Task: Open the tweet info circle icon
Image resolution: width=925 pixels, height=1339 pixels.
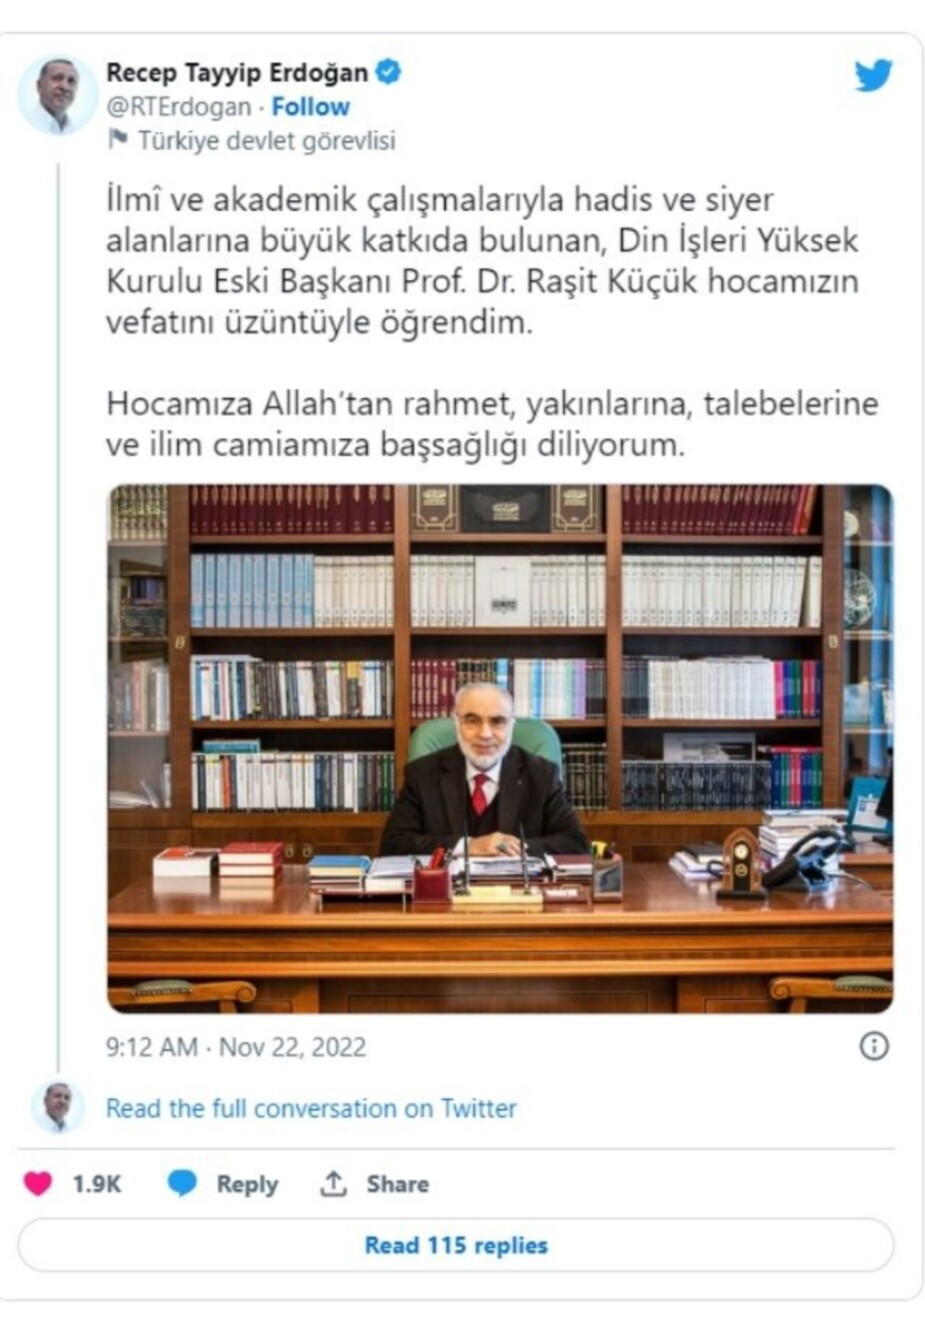Action: tap(874, 1046)
